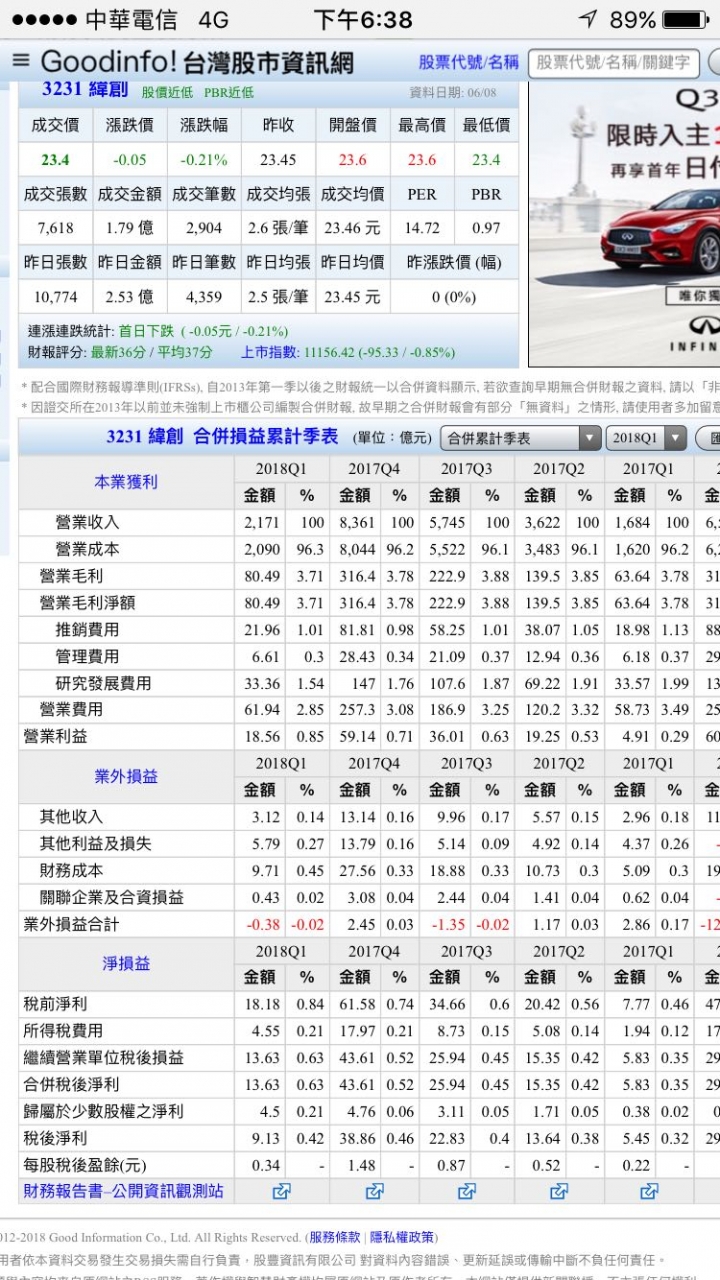Click the 本業獲利 section header
This screenshot has height=1280, width=720.
pyautogui.click(x=126, y=482)
